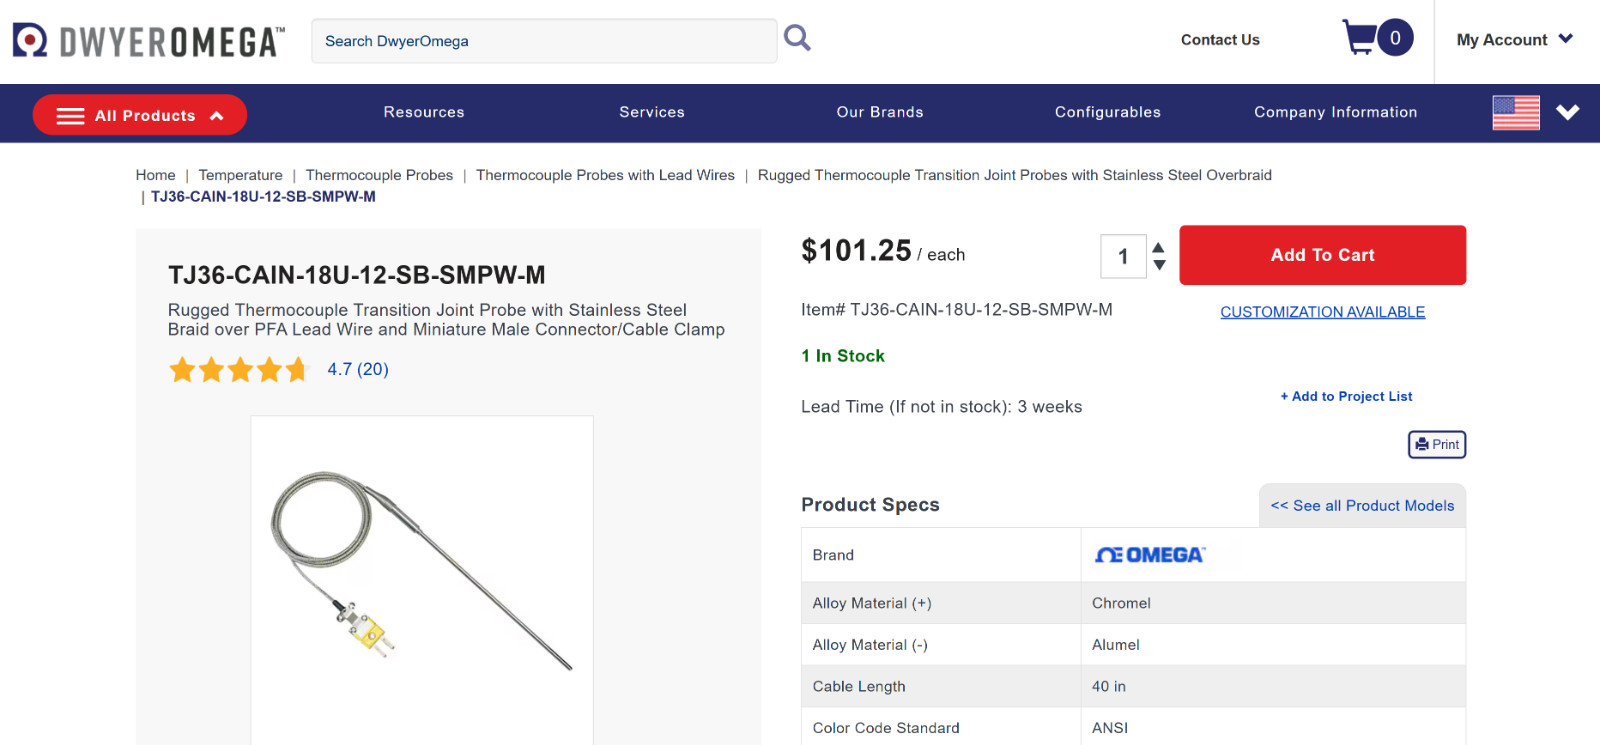Click the Product Specs heading
The height and width of the screenshot is (745, 1600).
click(x=870, y=505)
